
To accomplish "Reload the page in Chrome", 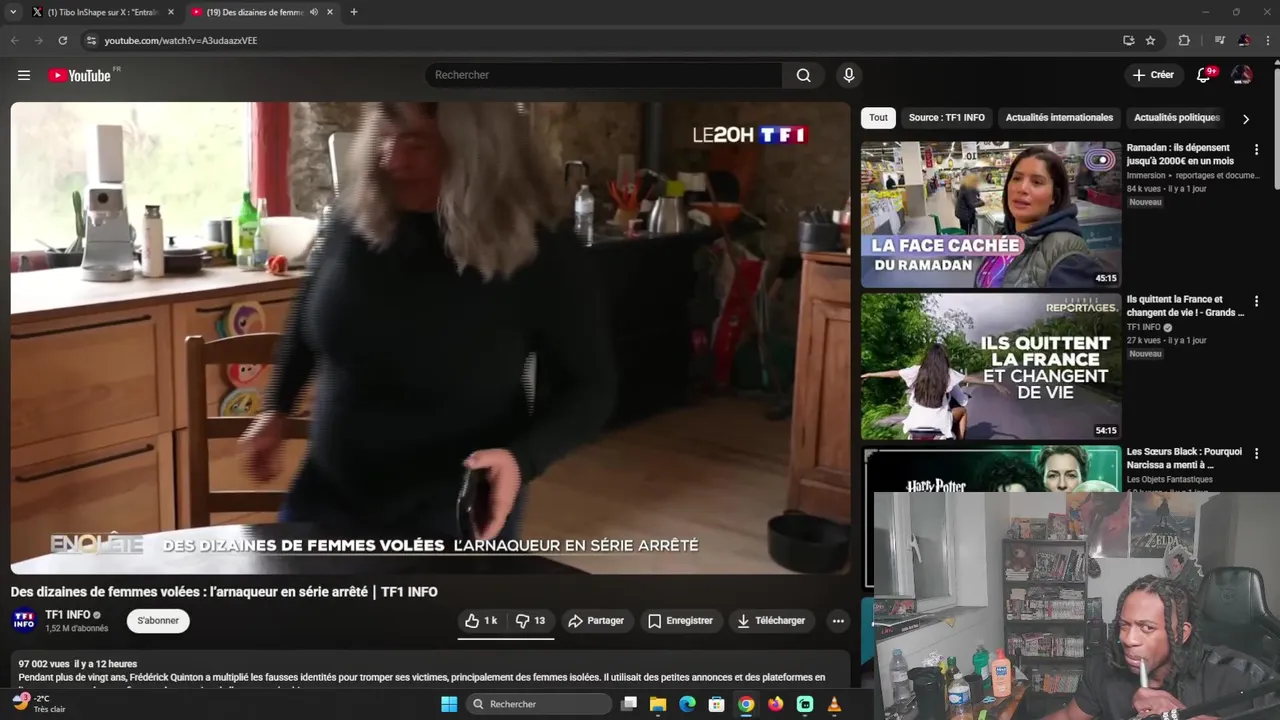I will pyautogui.click(x=62, y=40).
